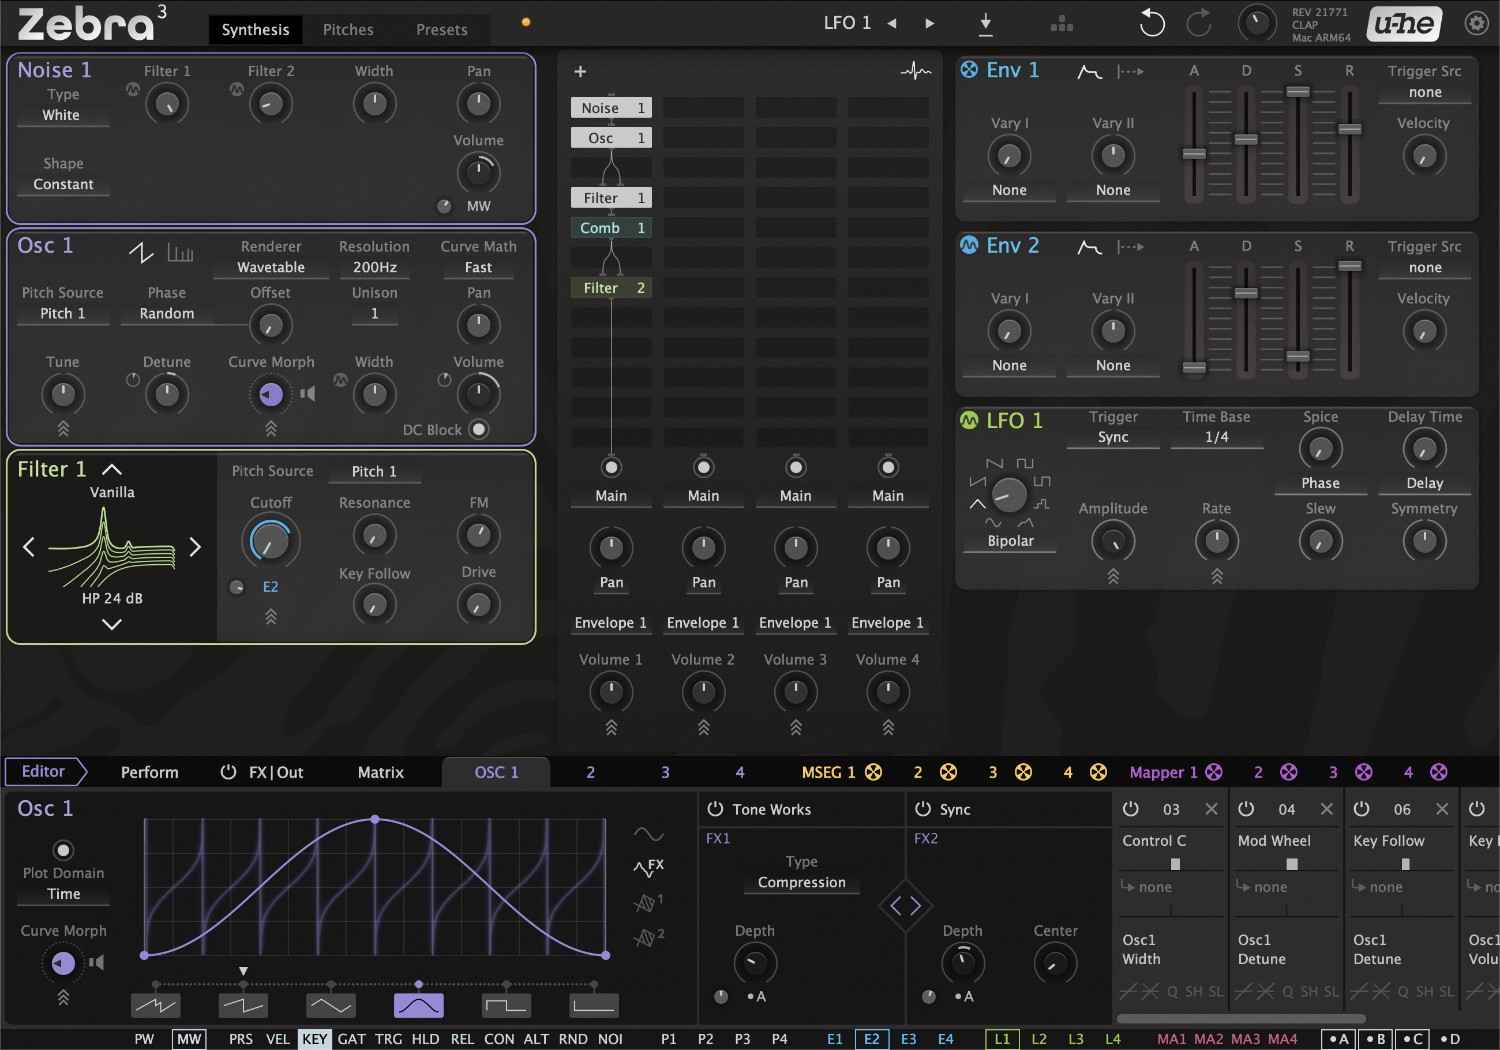Image resolution: width=1500 pixels, height=1050 pixels.
Task: Switch to the Pitches tab
Action: [x=348, y=29]
